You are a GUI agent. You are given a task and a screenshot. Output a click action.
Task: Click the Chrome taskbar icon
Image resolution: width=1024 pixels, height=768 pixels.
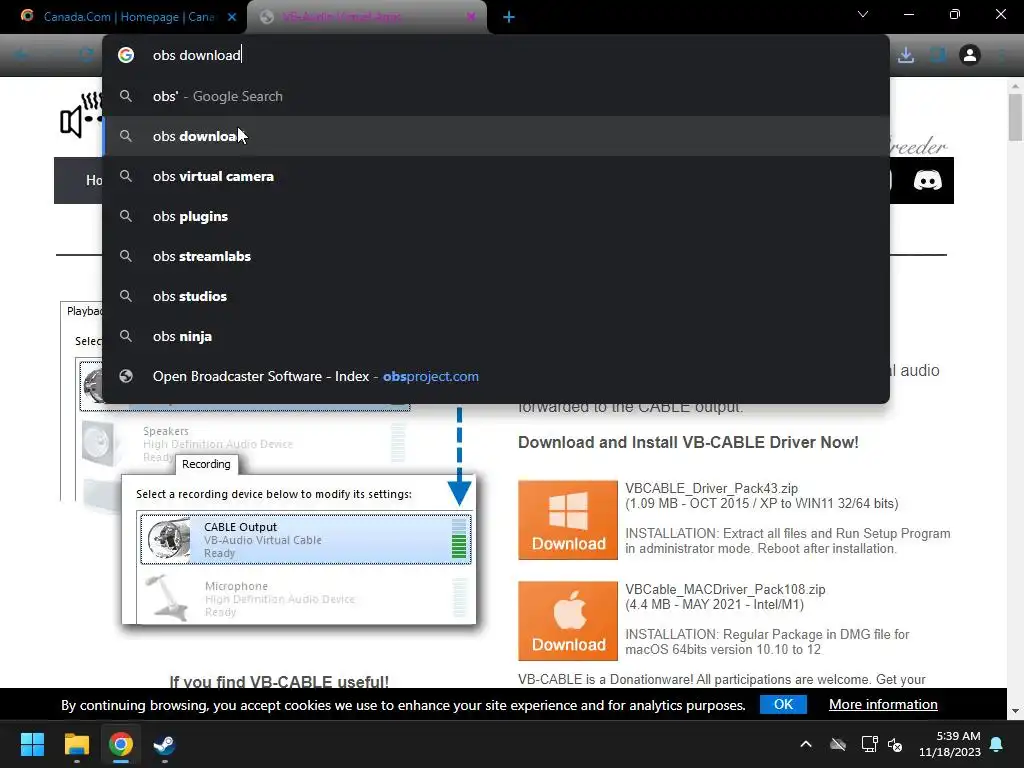pos(120,744)
